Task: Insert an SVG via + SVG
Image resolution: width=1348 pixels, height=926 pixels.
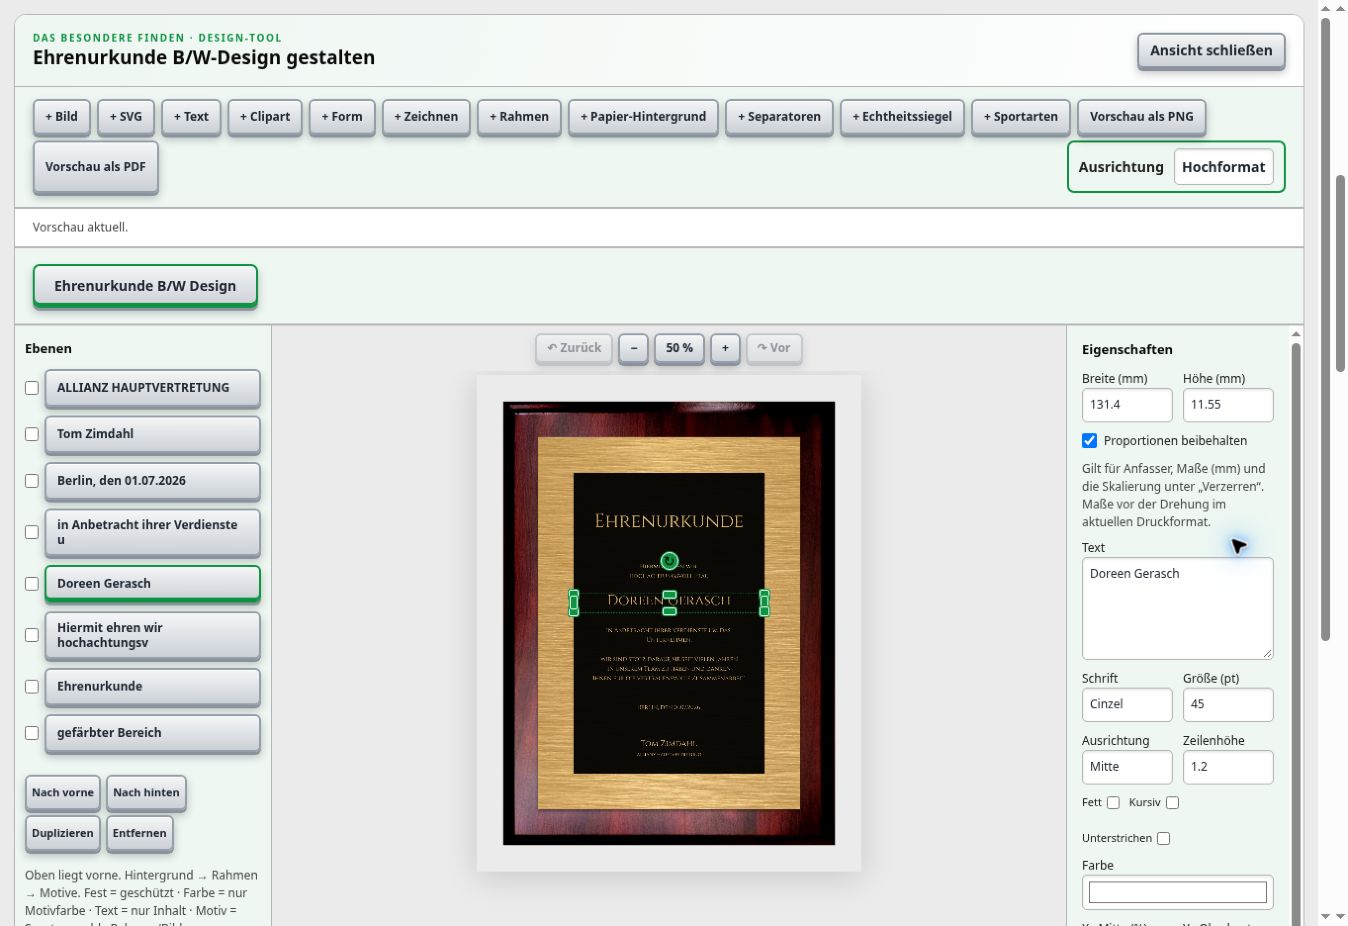Action: pyautogui.click(x=126, y=117)
